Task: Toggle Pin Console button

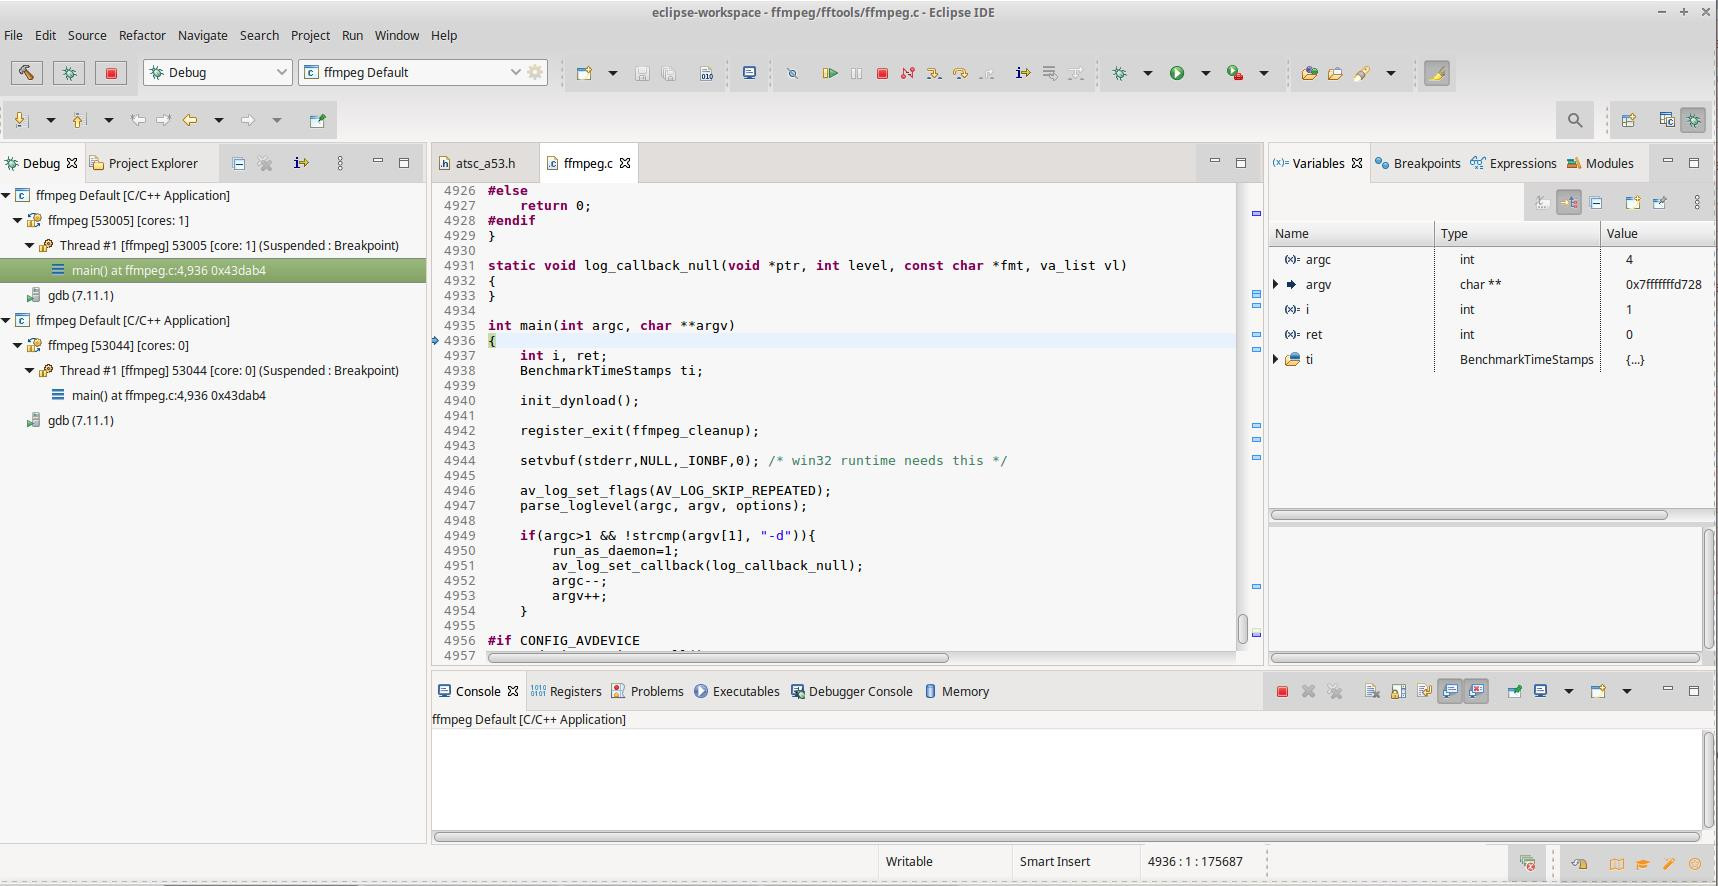Action: [x=1514, y=691]
